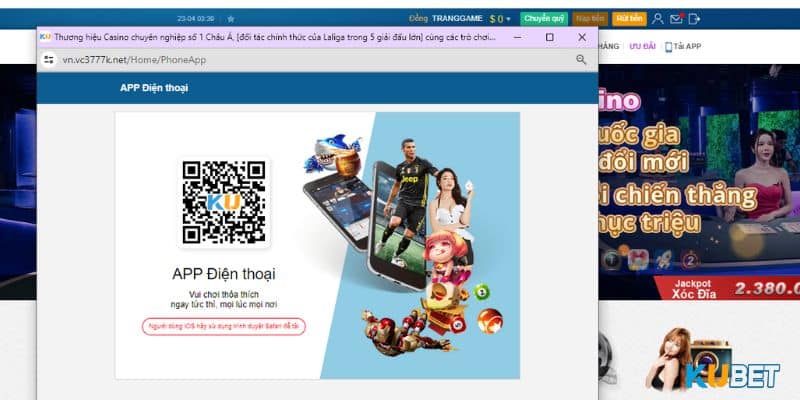Click the favorite star icon in header
Image resolution: width=800 pixels, height=400 pixels.
pos(231,19)
